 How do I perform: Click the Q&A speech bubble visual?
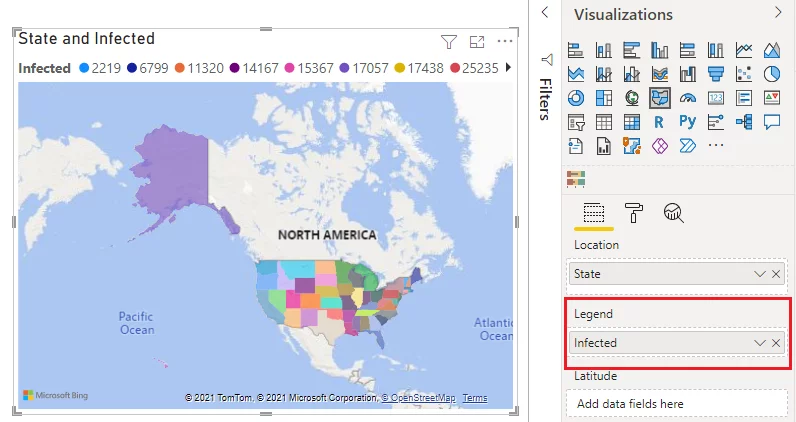(772, 122)
